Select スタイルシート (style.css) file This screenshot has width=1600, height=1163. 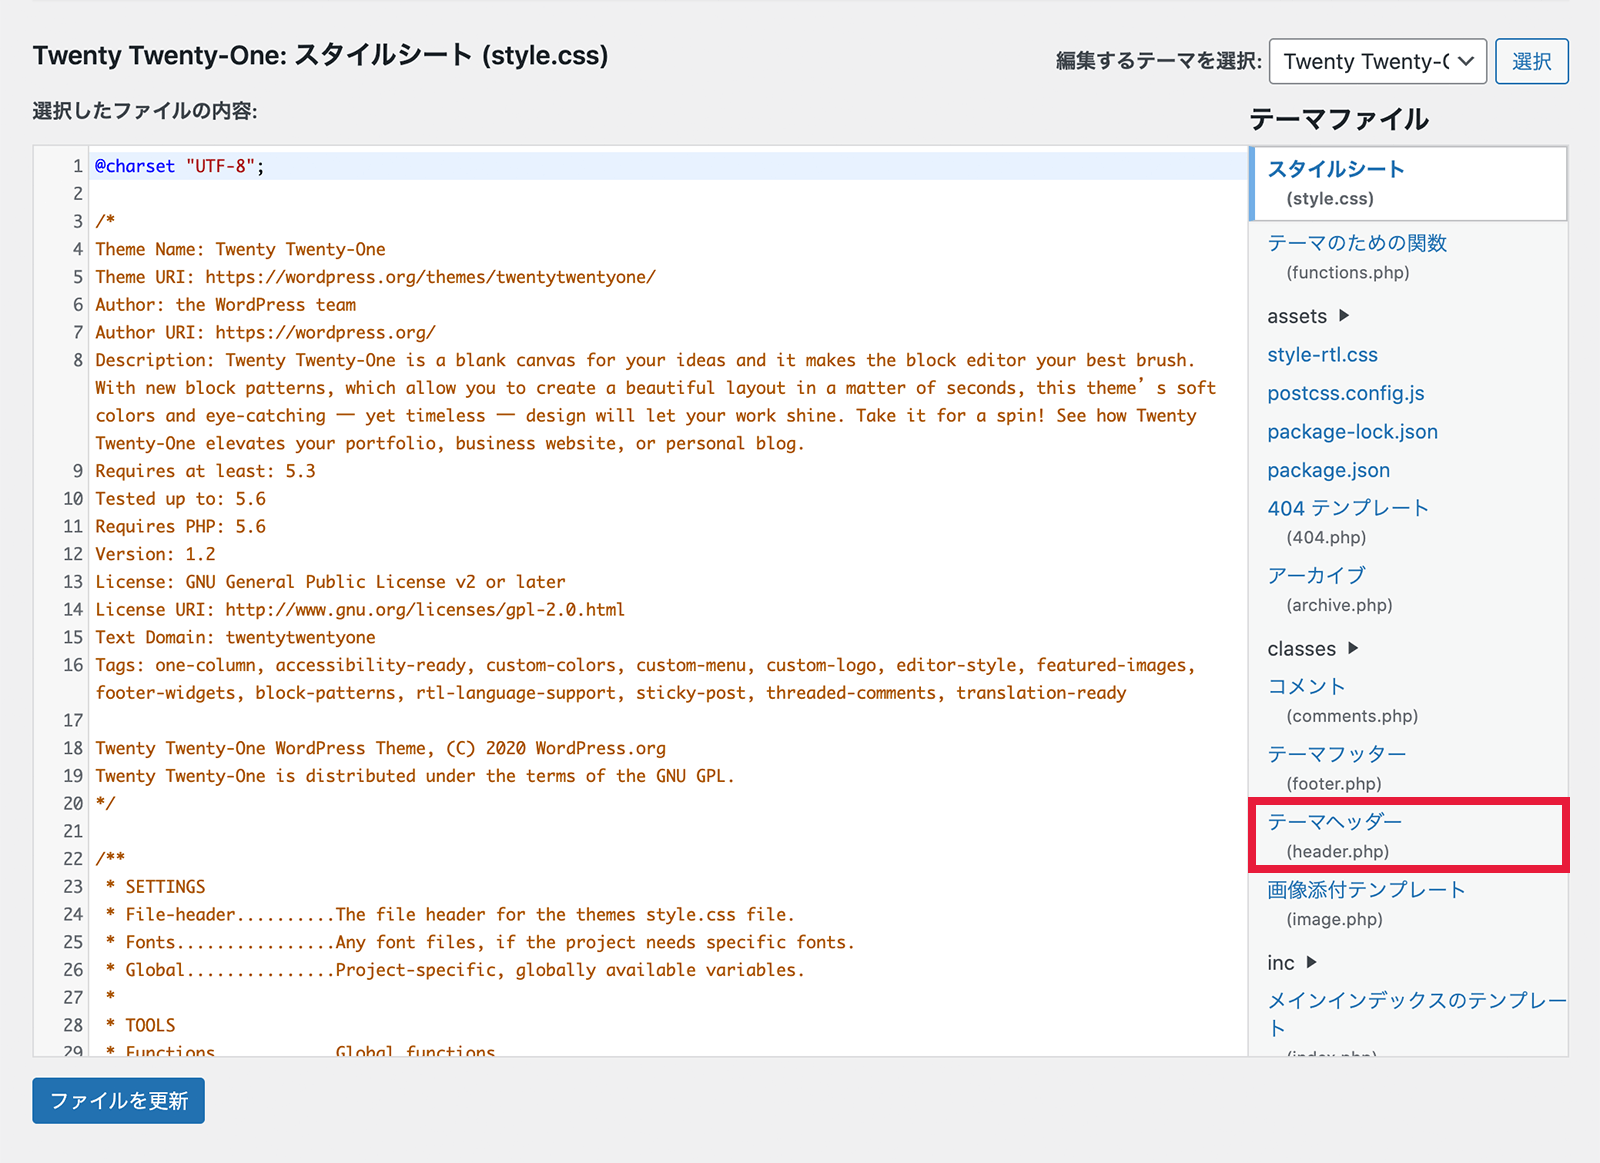1409,183
